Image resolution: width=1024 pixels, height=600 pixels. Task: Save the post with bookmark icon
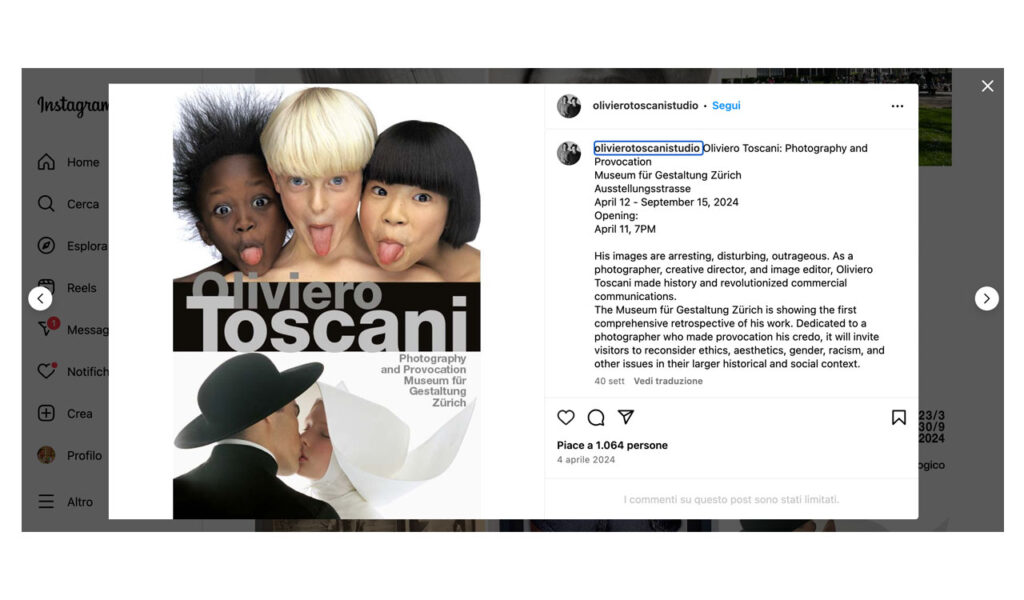899,417
